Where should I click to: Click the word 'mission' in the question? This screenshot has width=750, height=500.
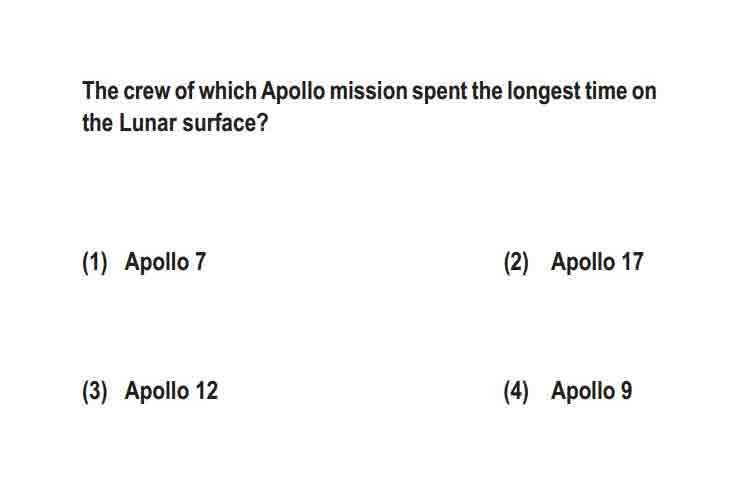(368, 91)
